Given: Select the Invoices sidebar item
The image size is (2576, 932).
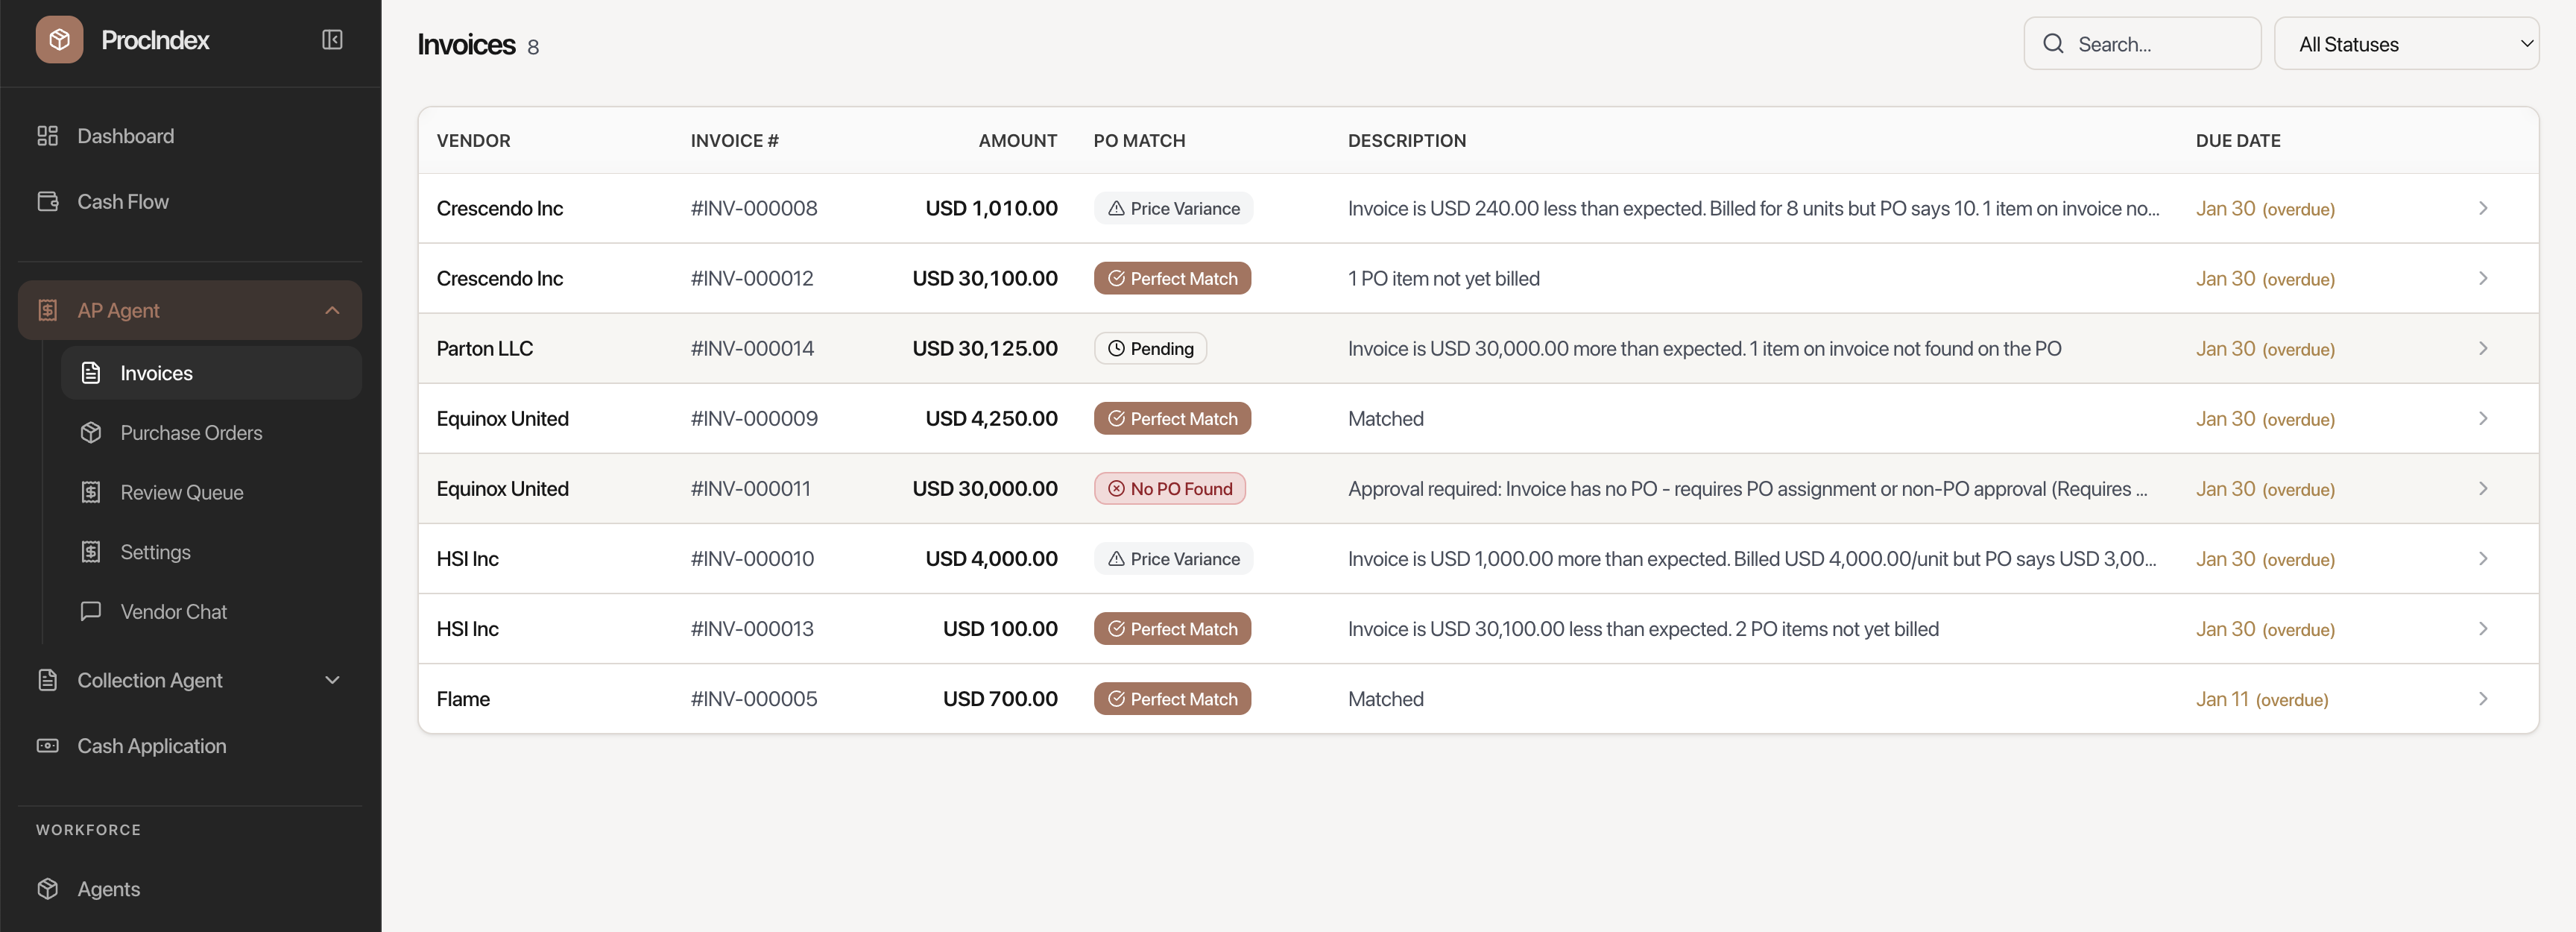Looking at the screenshot, I should 156,373.
